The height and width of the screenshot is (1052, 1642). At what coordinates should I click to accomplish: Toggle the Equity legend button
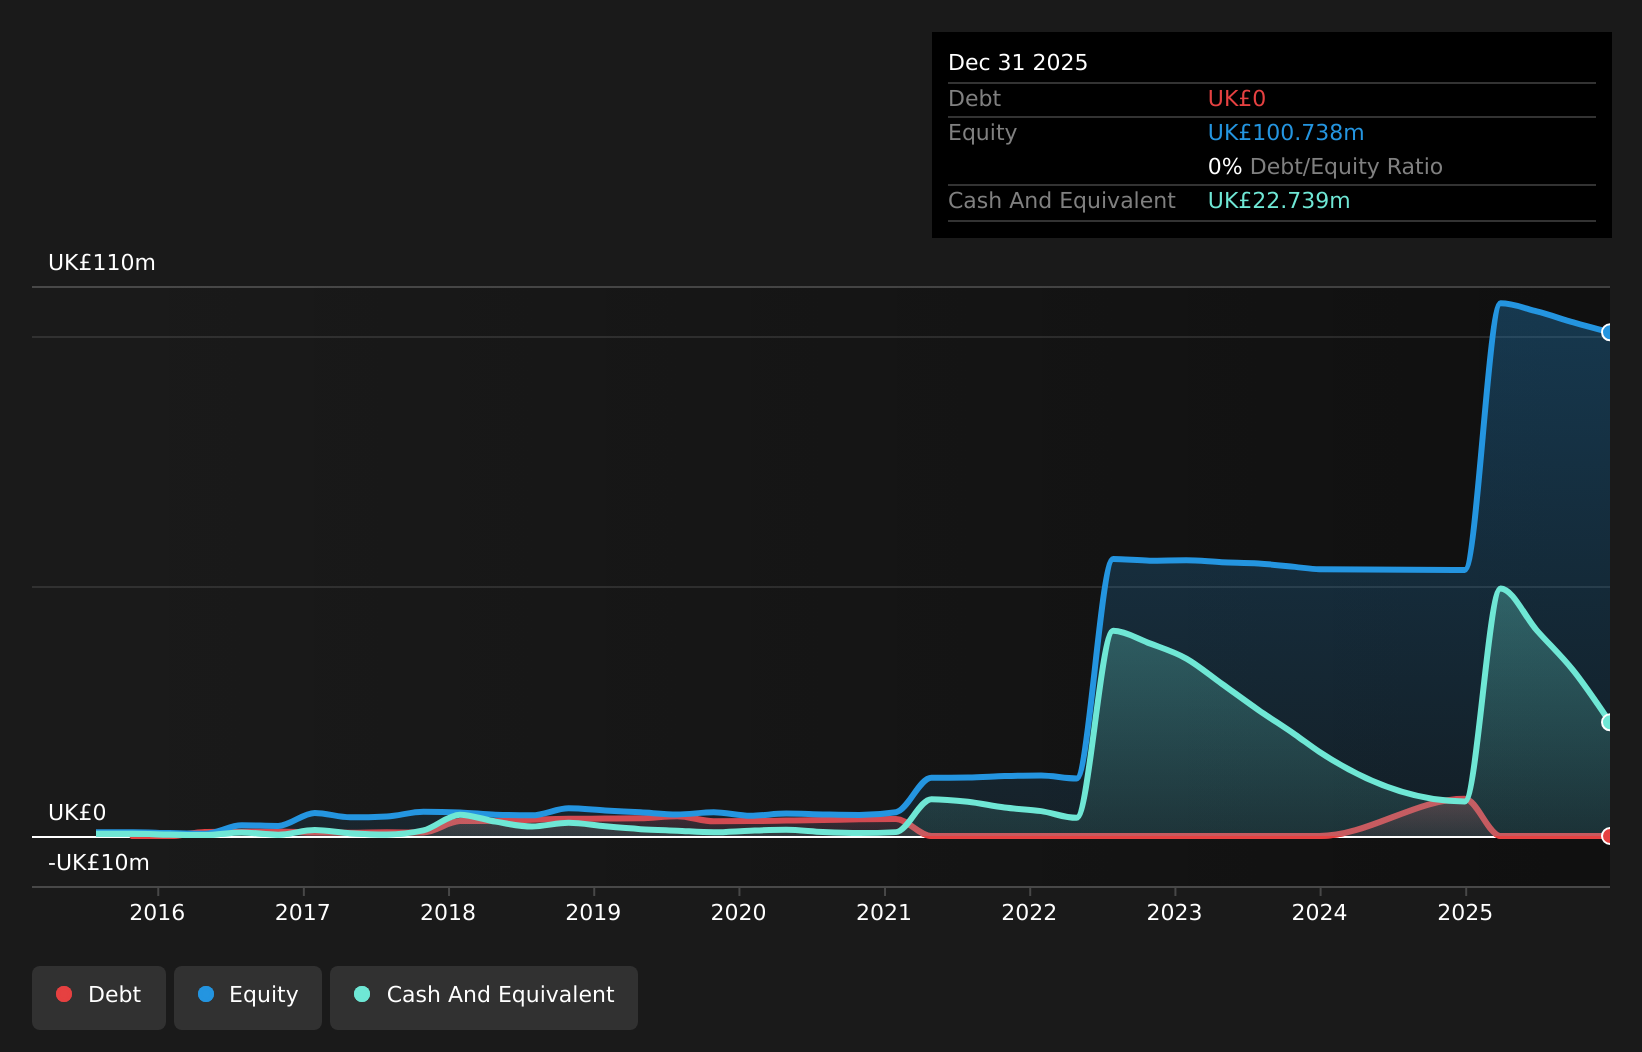(x=248, y=997)
